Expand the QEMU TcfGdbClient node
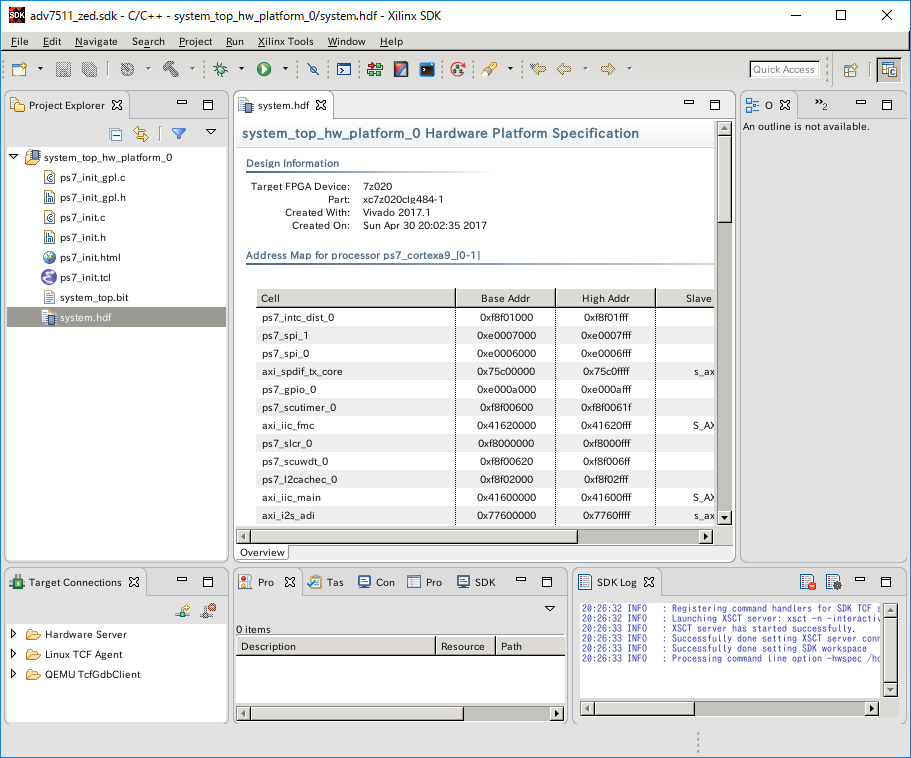This screenshot has height=758, width=911. [14, 674]
